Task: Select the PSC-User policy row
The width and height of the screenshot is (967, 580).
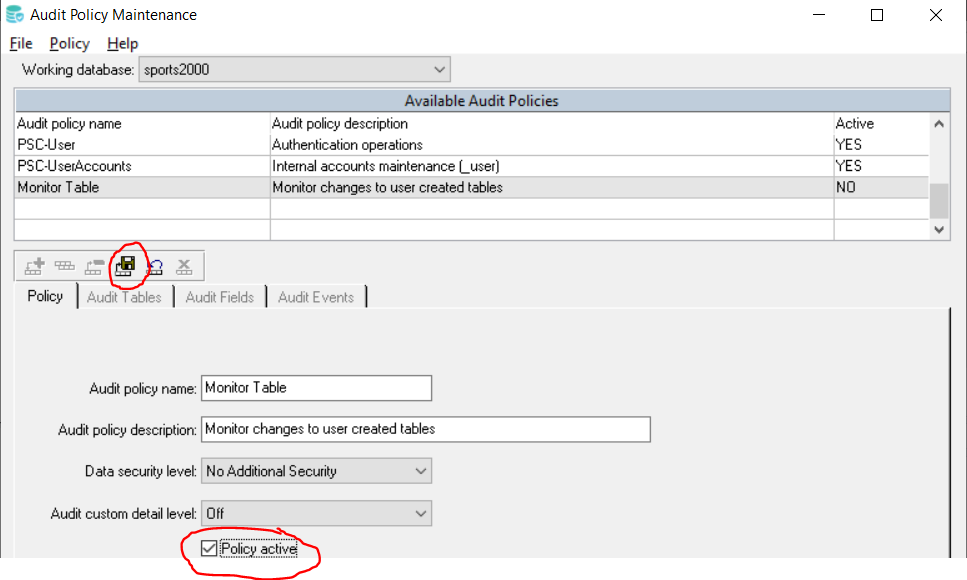Action: (x=471, y=144)
